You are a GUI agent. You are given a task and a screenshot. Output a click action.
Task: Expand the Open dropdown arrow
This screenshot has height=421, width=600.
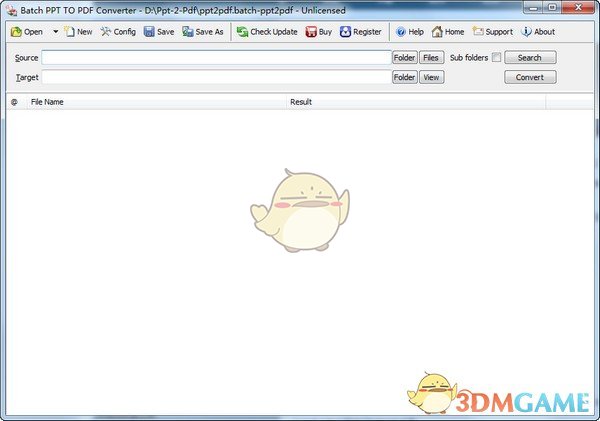pyautogui.click(x=55, y=32)
